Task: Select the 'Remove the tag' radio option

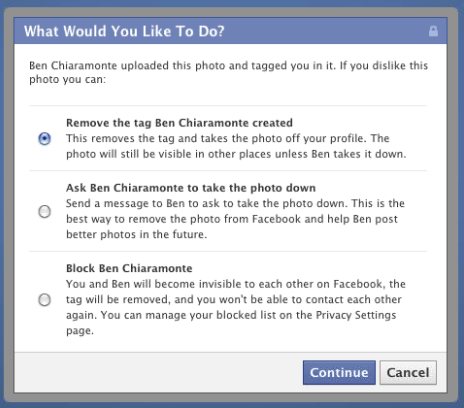Action: pos(45,138)
